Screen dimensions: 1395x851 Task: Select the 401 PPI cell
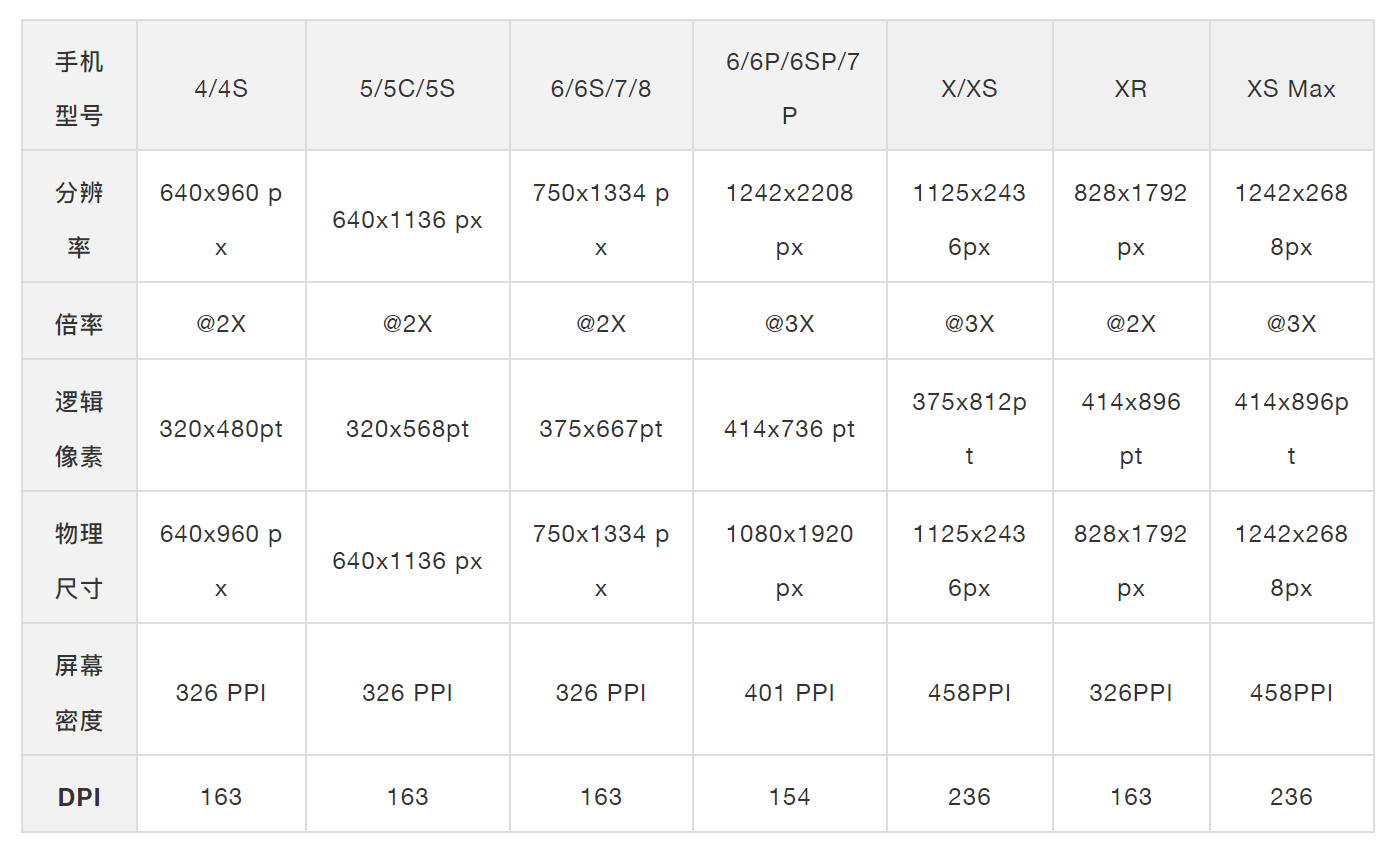point(789,693)
